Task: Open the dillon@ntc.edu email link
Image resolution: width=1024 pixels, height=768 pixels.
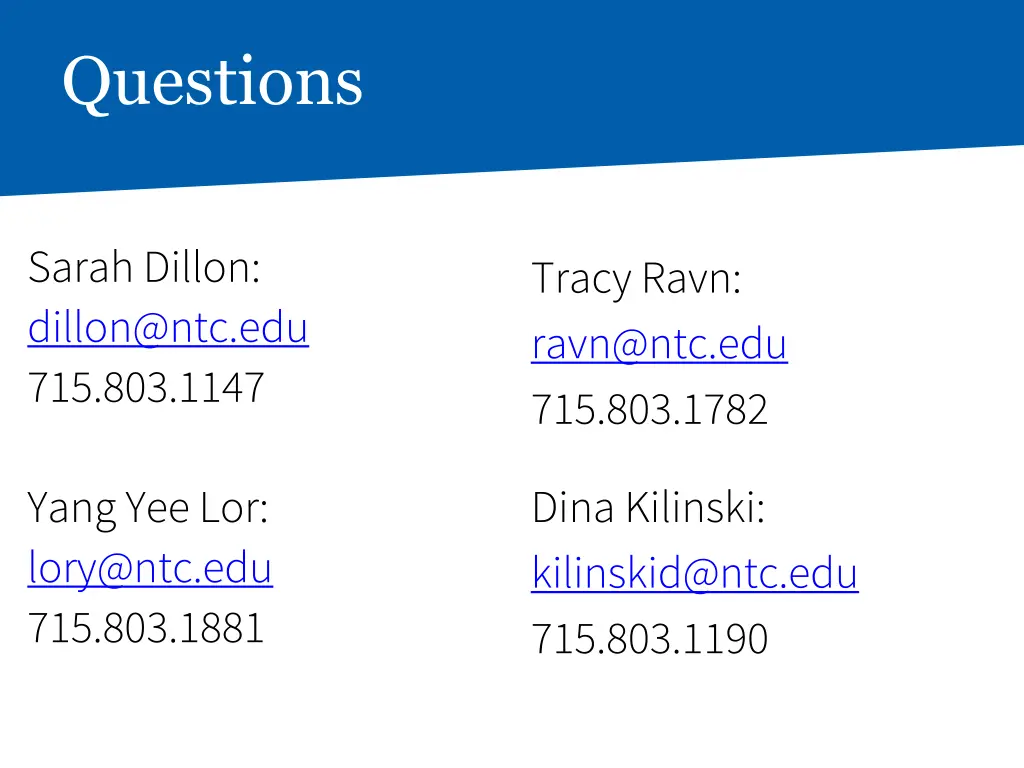Action: [x=168, y=327]
